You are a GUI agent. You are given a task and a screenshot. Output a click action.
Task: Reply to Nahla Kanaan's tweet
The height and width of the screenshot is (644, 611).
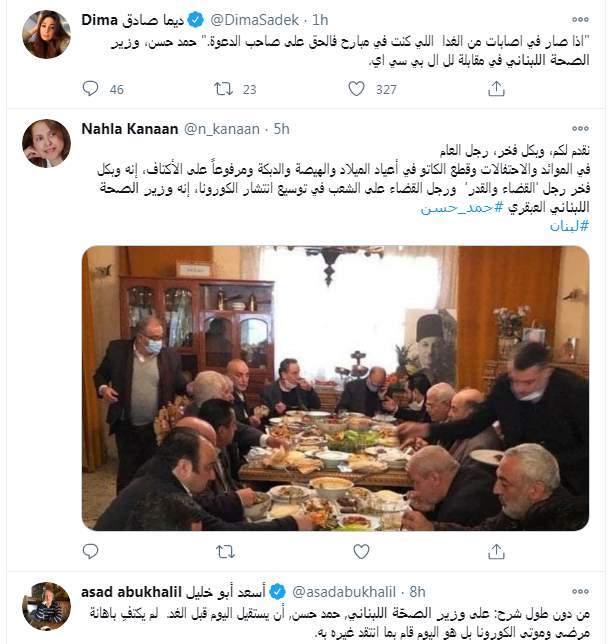[90, 551]
